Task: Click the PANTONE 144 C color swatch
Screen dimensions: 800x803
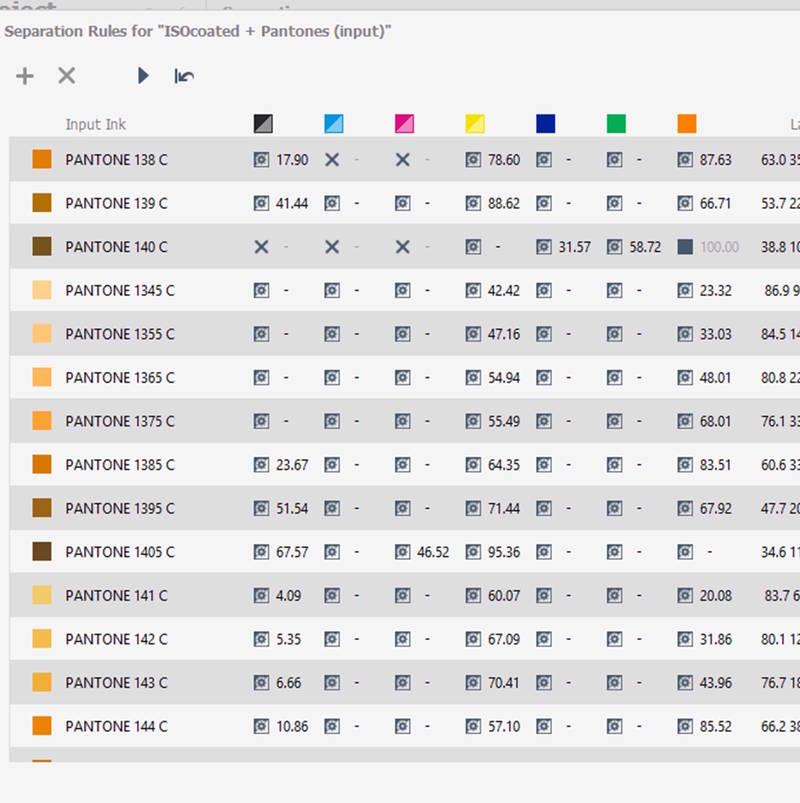Action: (42, 726)
